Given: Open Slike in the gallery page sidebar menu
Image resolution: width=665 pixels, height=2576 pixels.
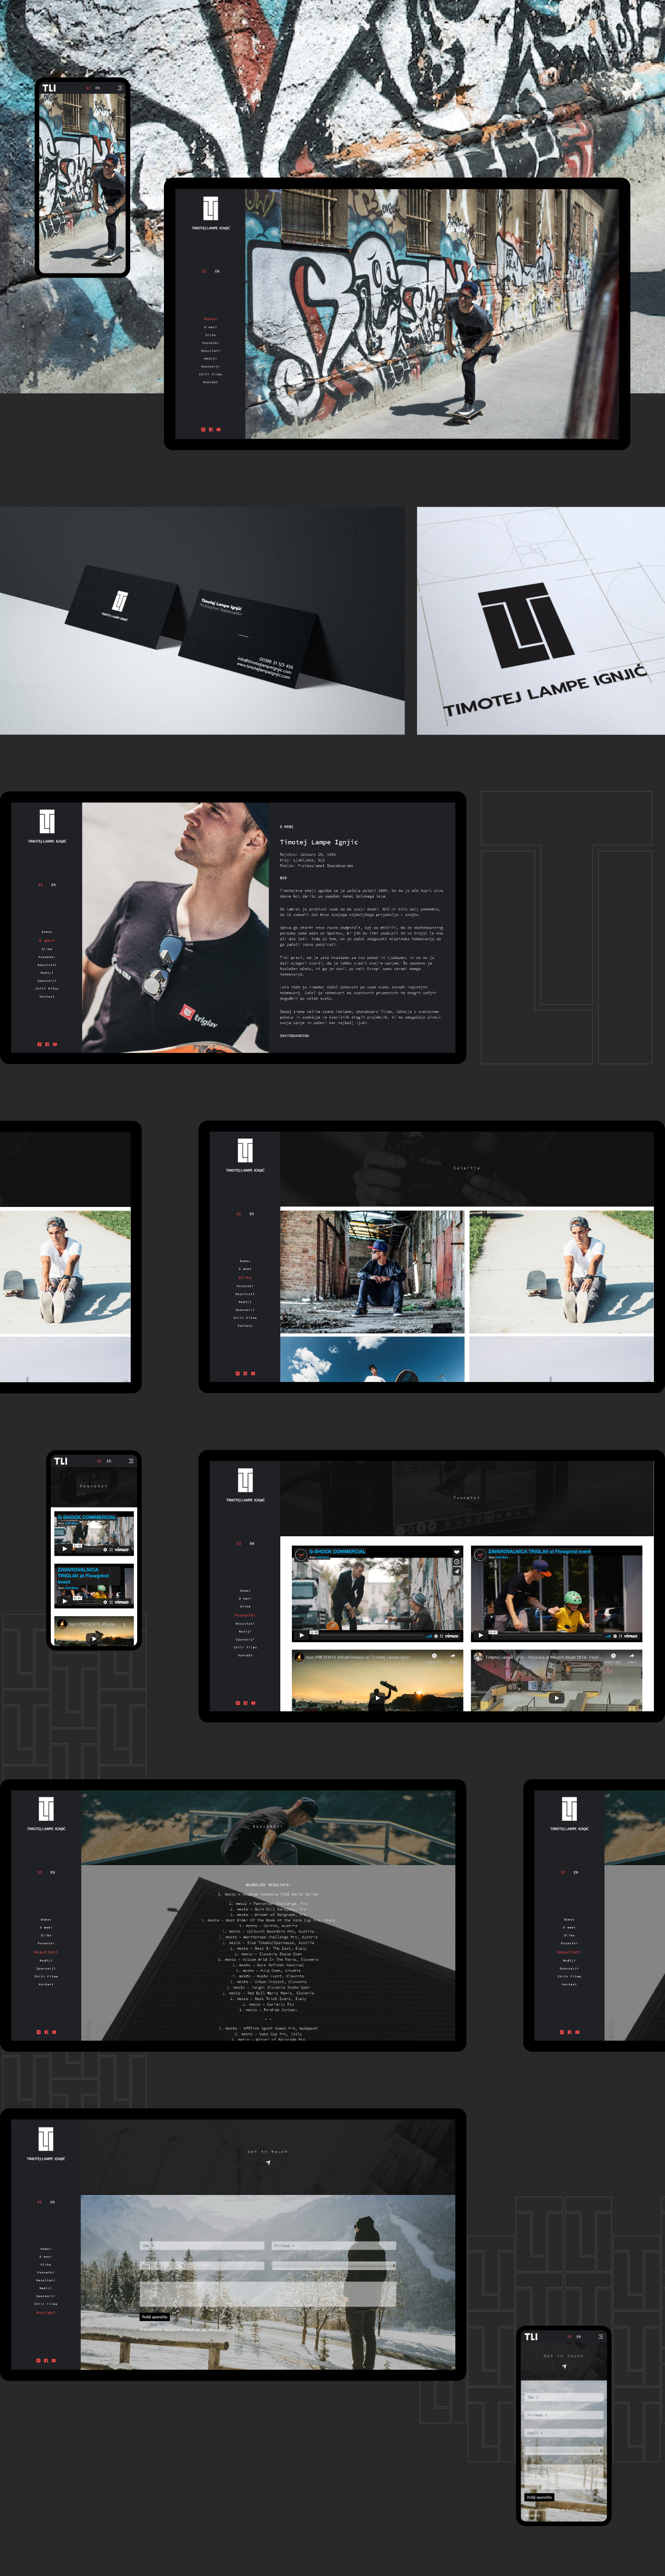Looking at the screenshot, I should tap(245, 1277).
